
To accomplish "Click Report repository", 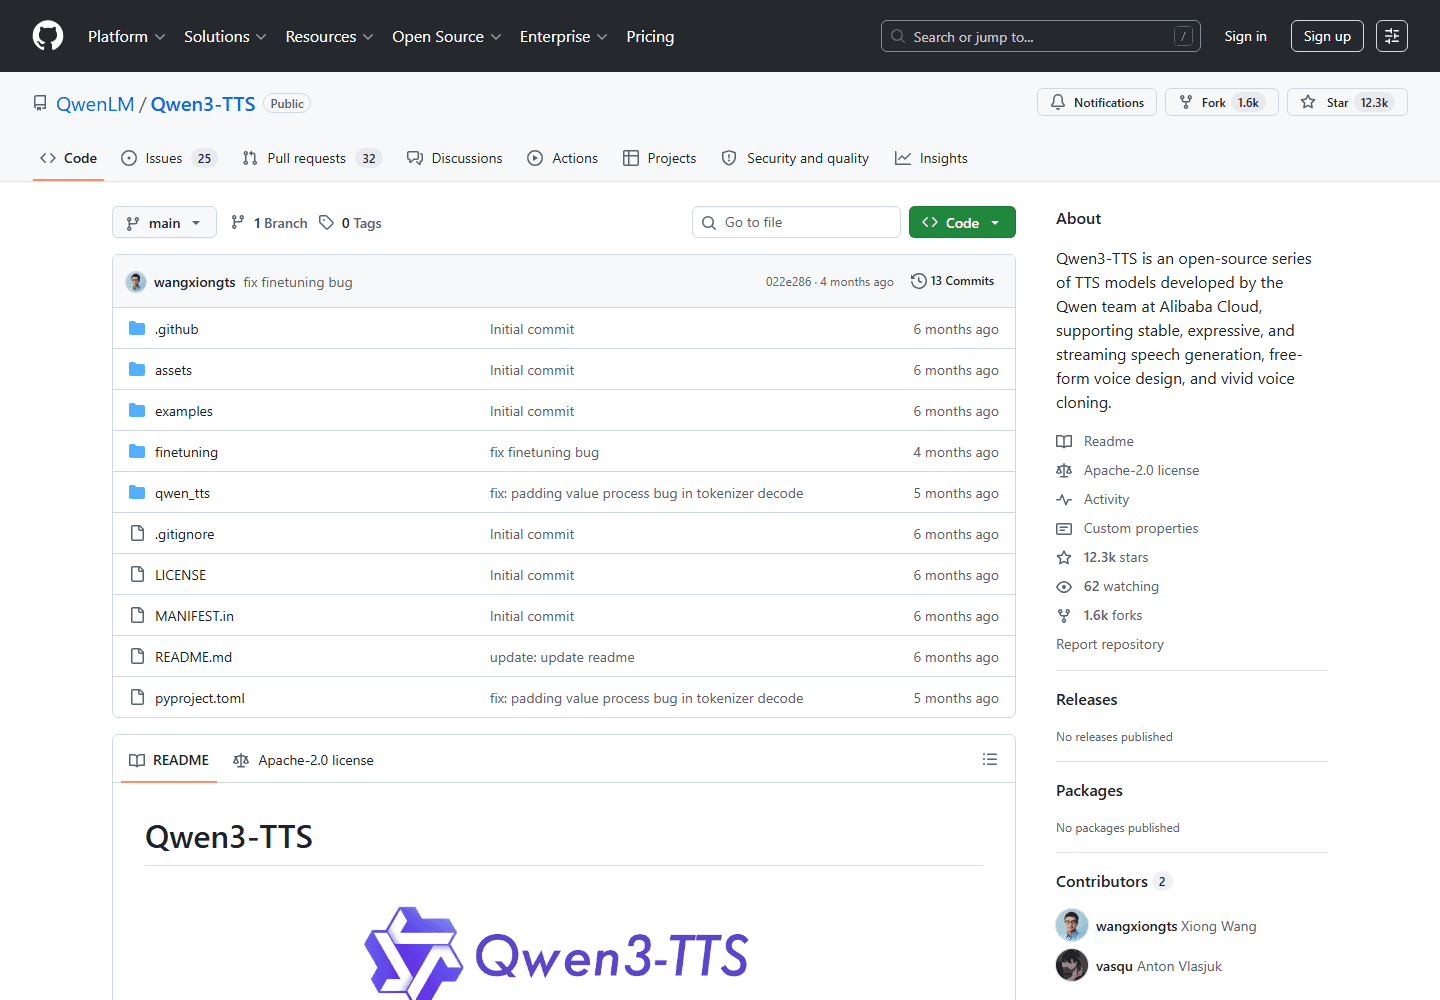I will (1110, 644).
